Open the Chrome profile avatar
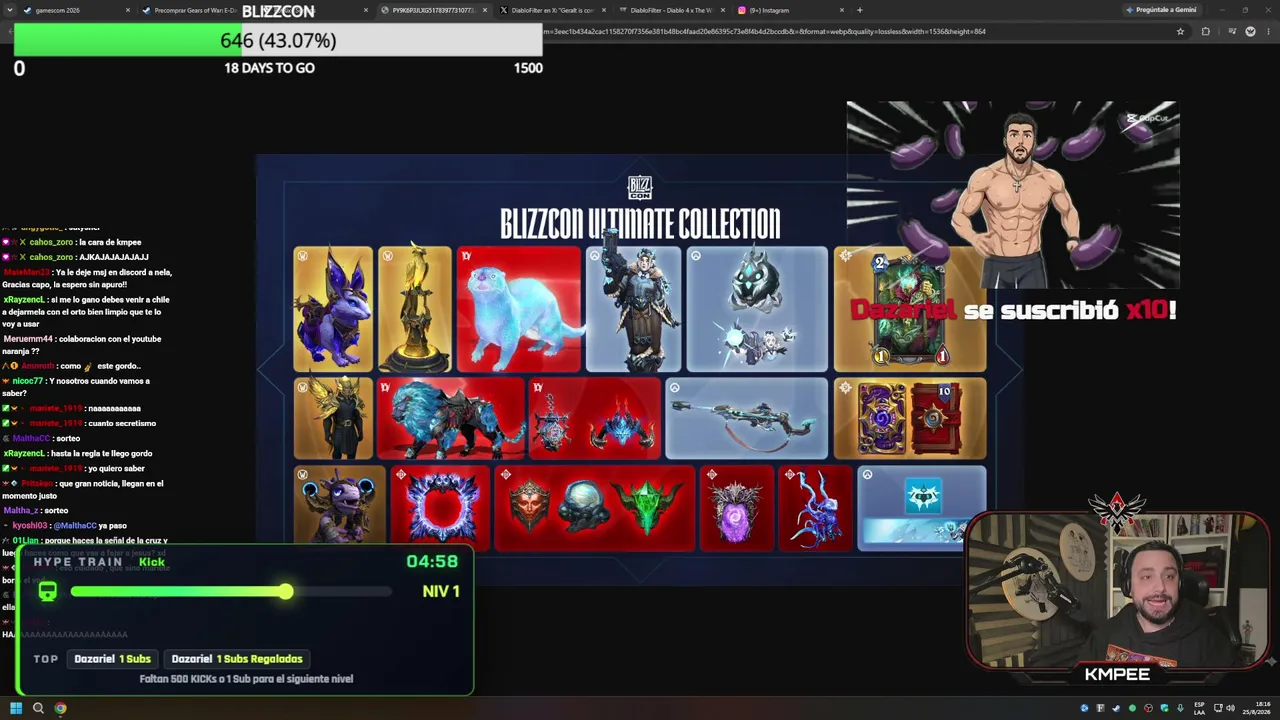Image resolution: width=1280 pixels, height=720 pixels. [1250, 31]
